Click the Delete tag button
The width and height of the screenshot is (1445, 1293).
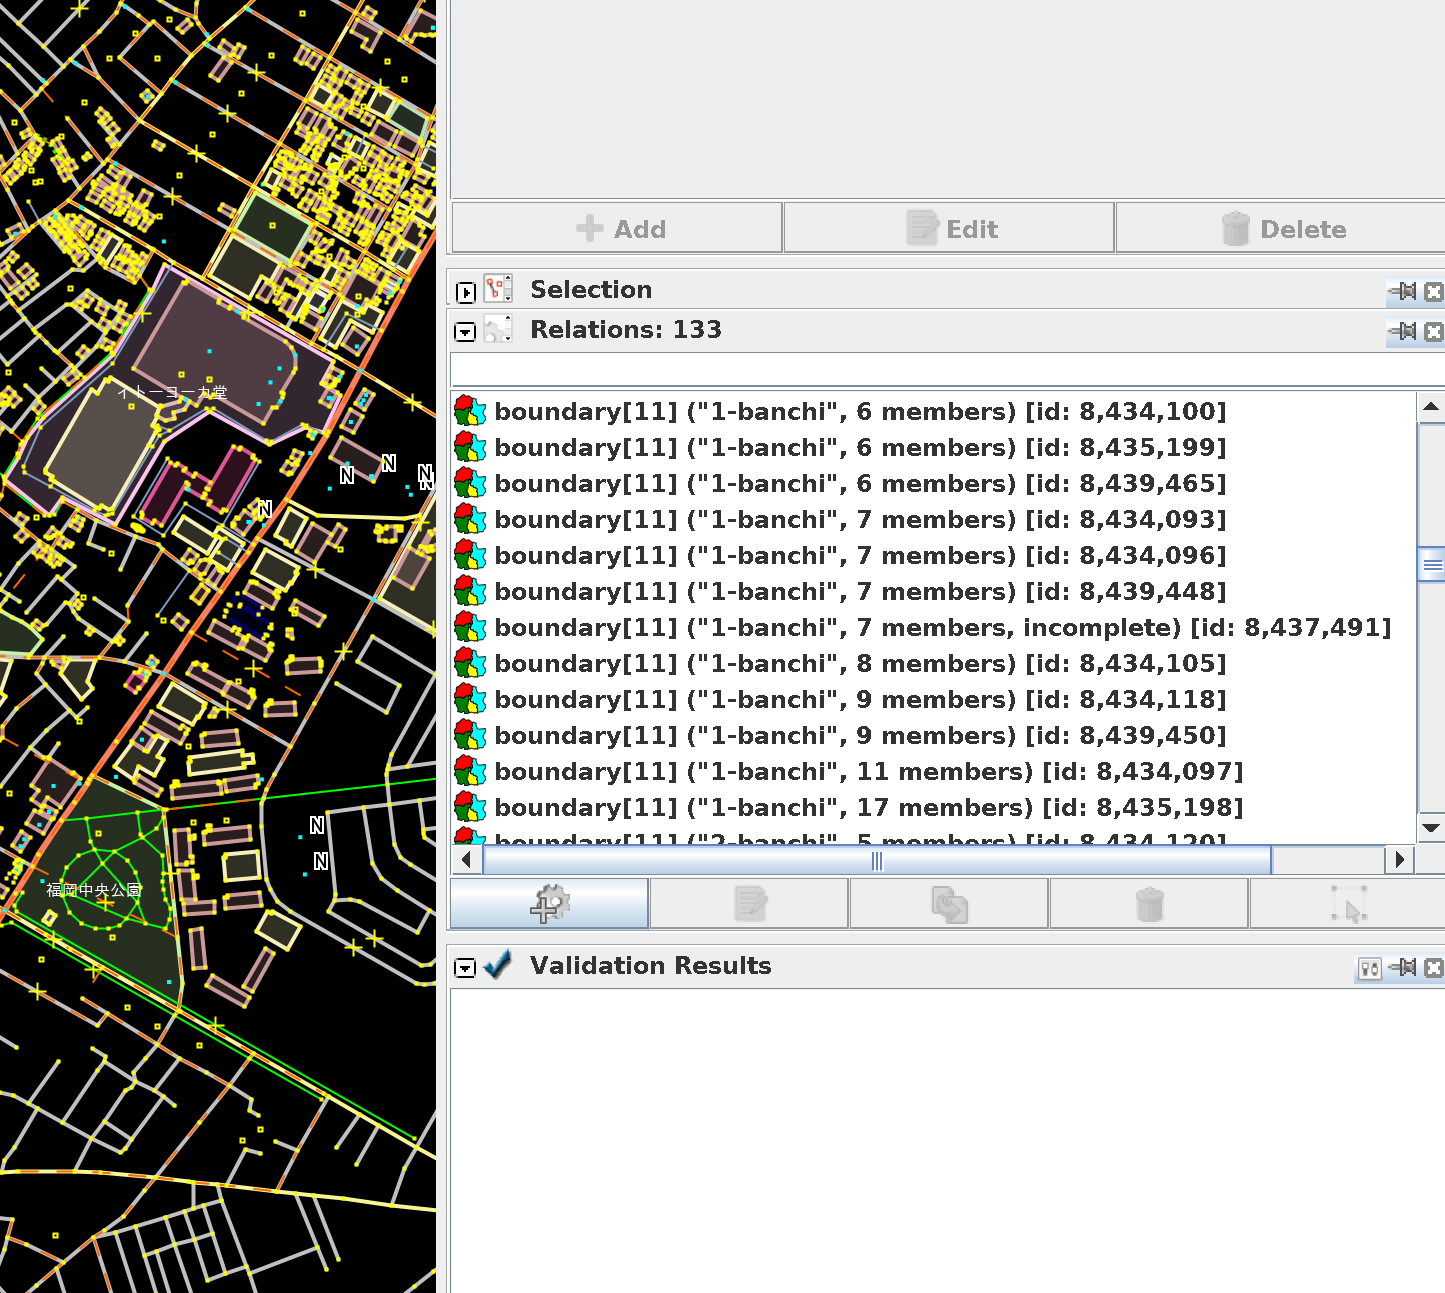1281,229
